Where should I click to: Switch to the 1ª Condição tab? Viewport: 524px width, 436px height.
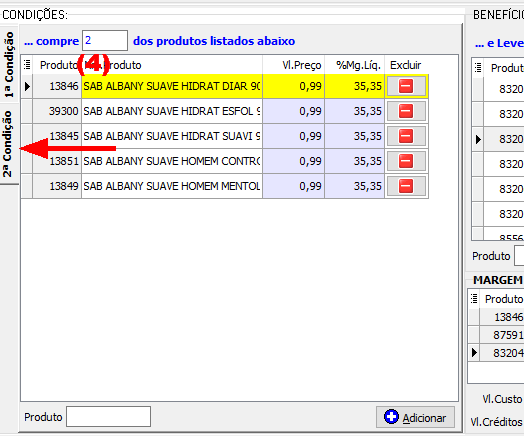9,64
